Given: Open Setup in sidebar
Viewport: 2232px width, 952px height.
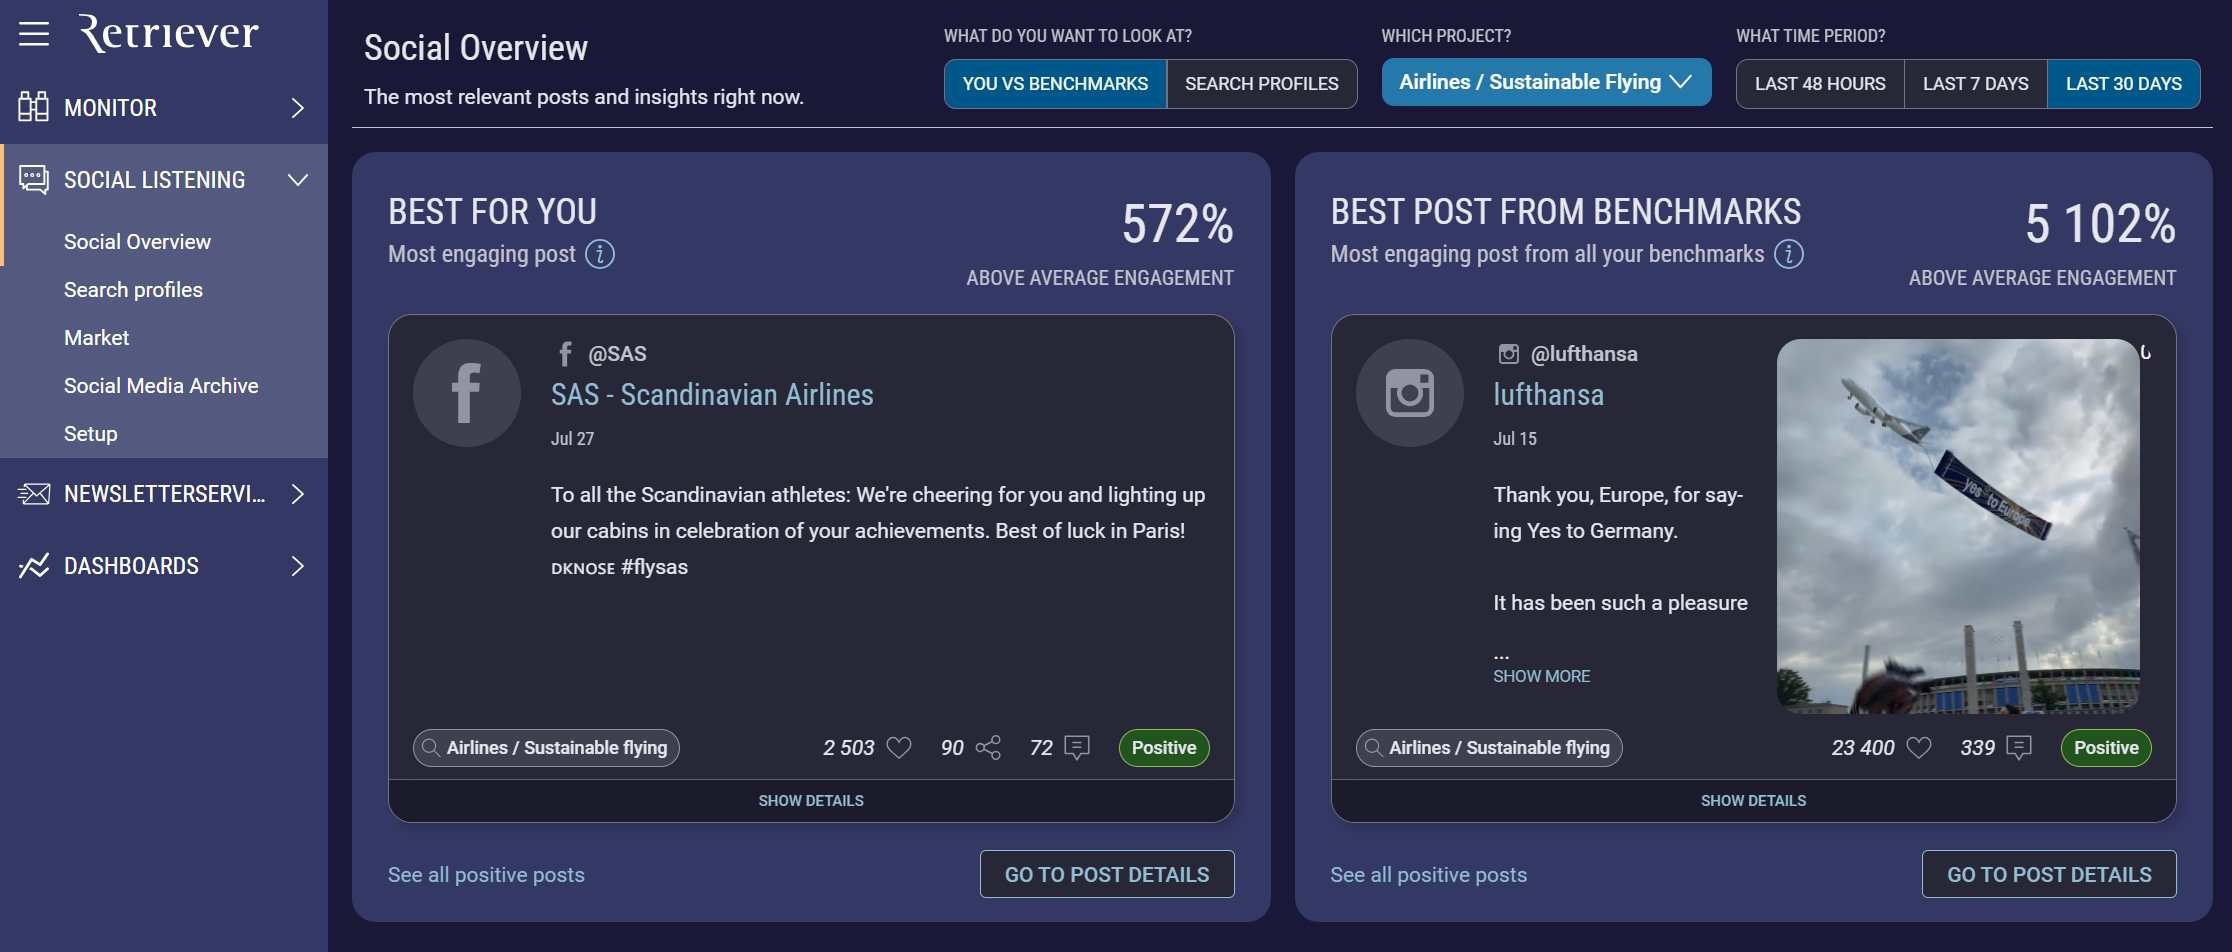Looking at the screenshot, I should (91, 434).
